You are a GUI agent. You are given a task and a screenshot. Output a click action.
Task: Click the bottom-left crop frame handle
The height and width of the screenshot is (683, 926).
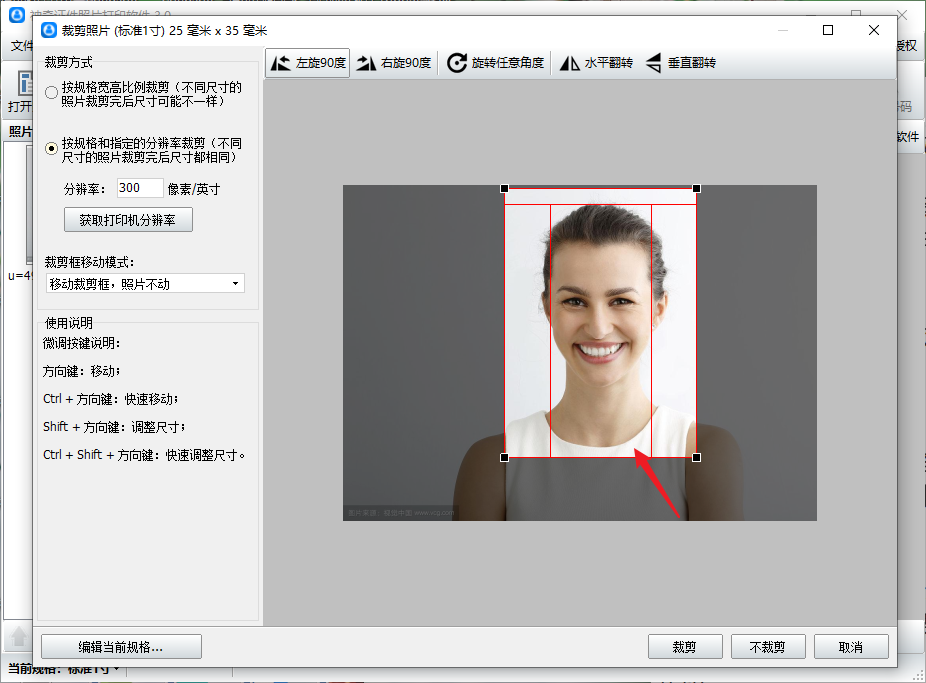click(504, 457)
